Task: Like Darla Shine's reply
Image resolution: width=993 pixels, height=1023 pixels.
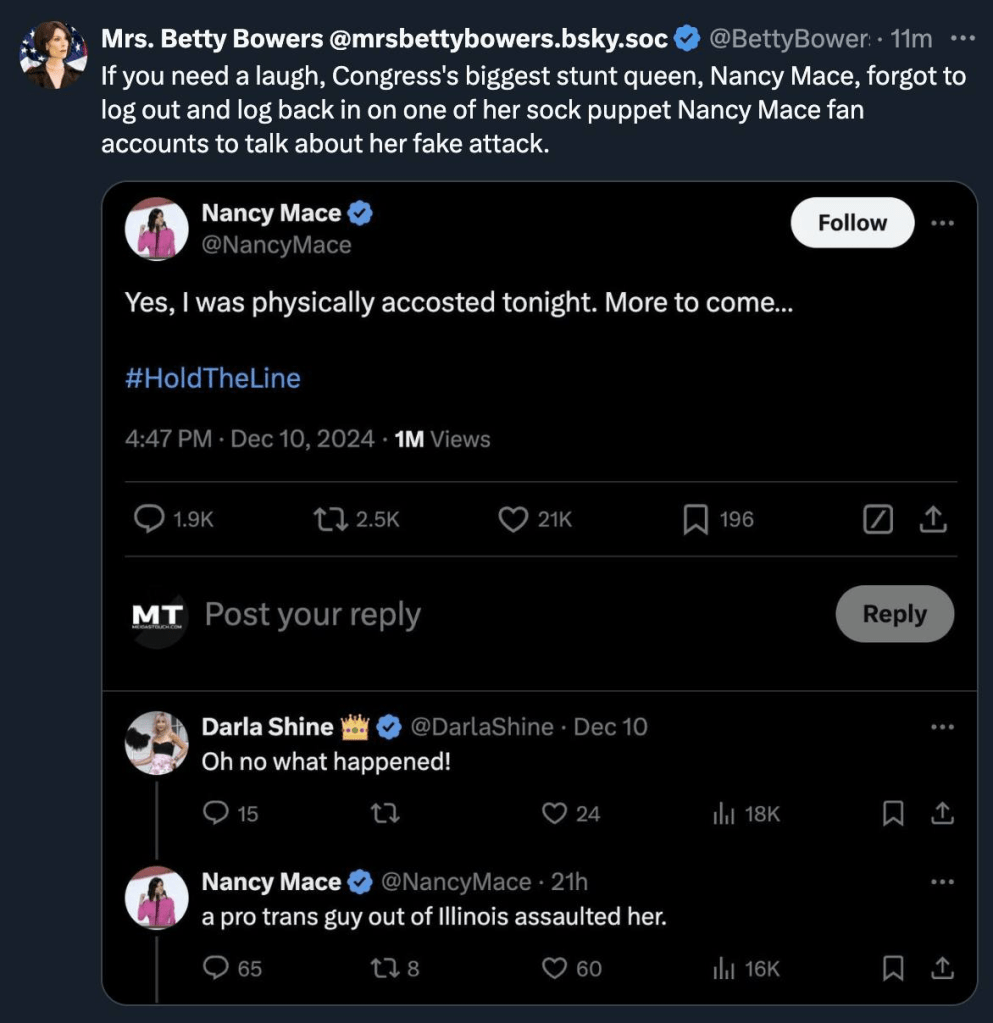Action: [554, 813]
